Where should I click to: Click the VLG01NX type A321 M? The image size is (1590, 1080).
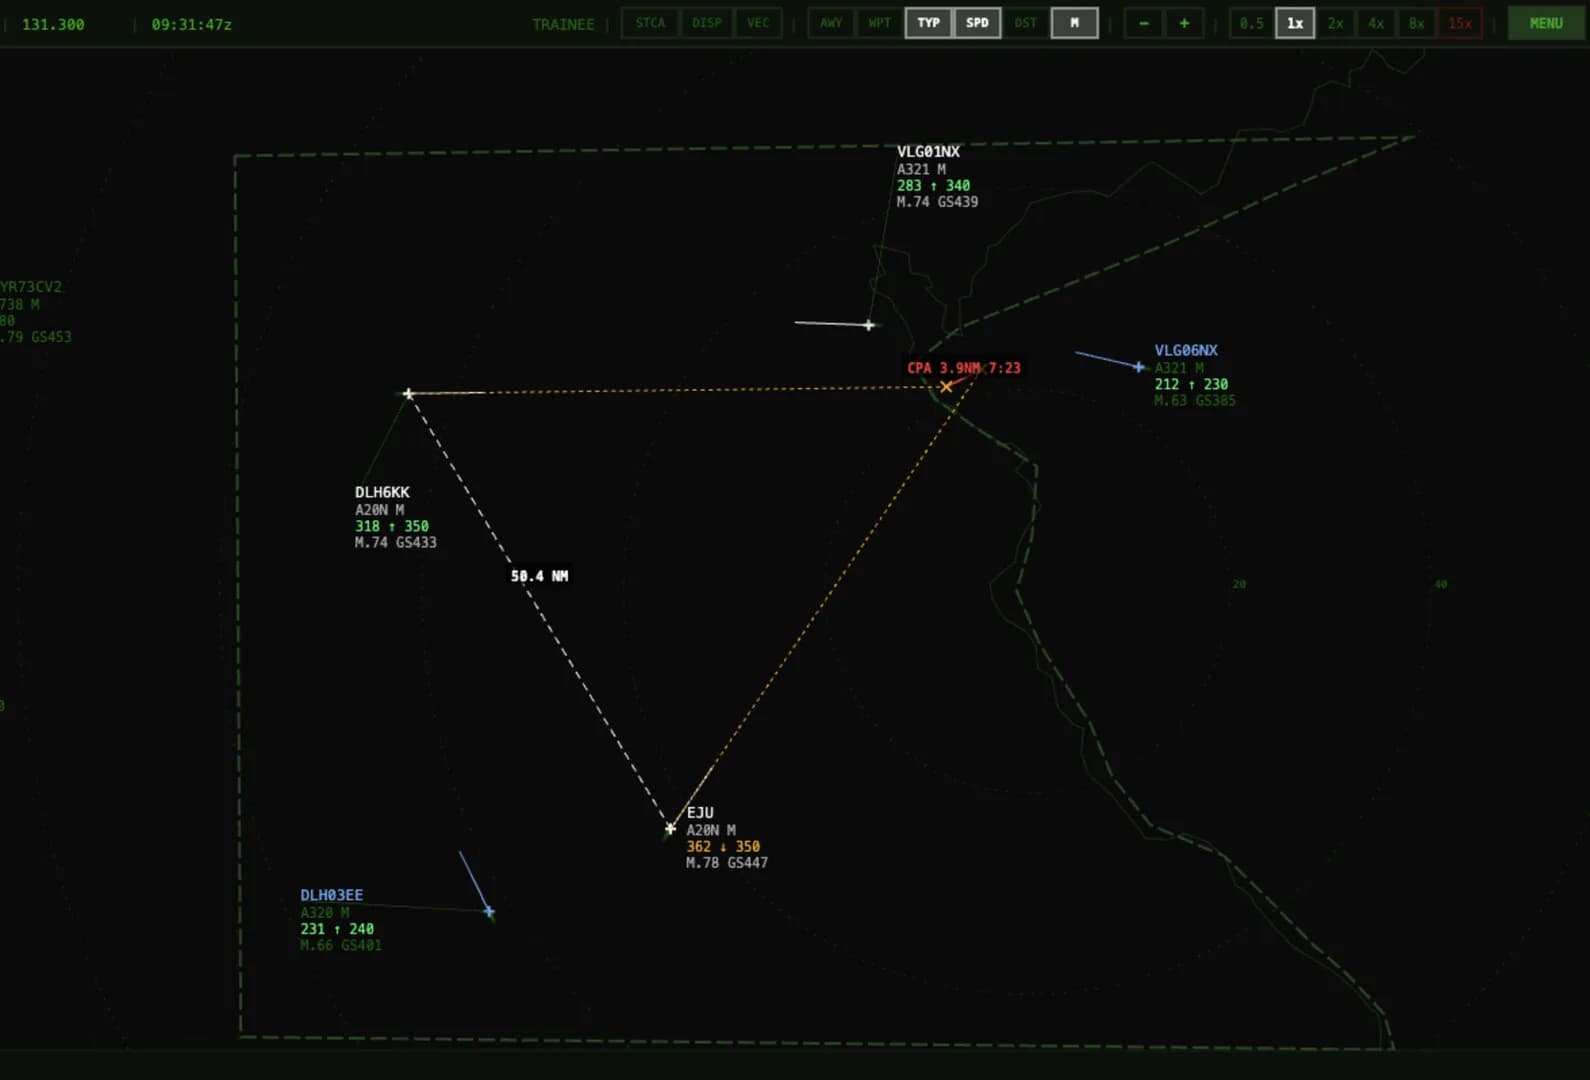(x=921, y=169)
